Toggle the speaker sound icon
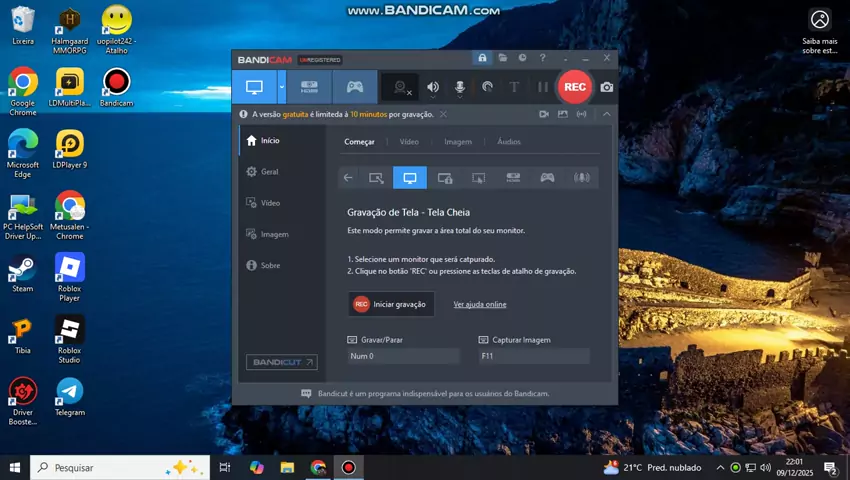This screenshot has height=480, width=850. [433, 87]
